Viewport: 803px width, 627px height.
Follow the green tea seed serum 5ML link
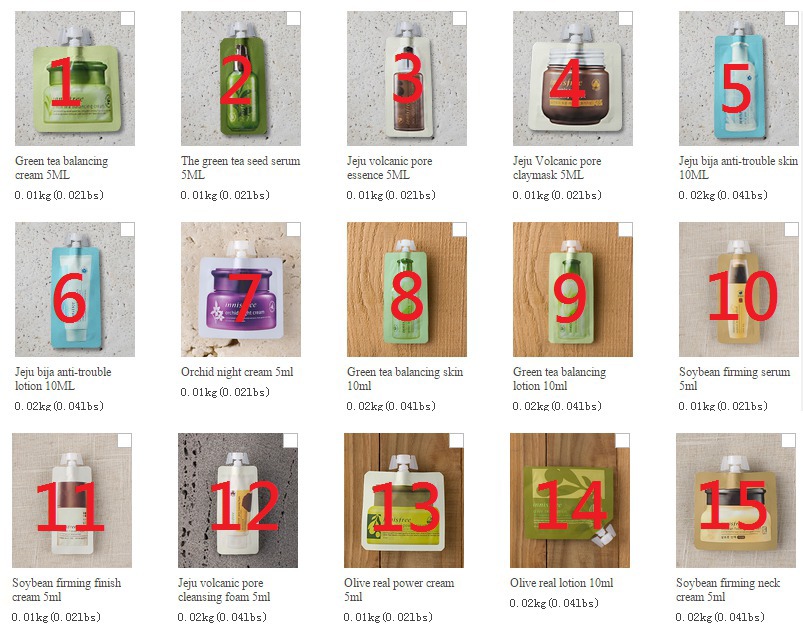coord(240,168)
